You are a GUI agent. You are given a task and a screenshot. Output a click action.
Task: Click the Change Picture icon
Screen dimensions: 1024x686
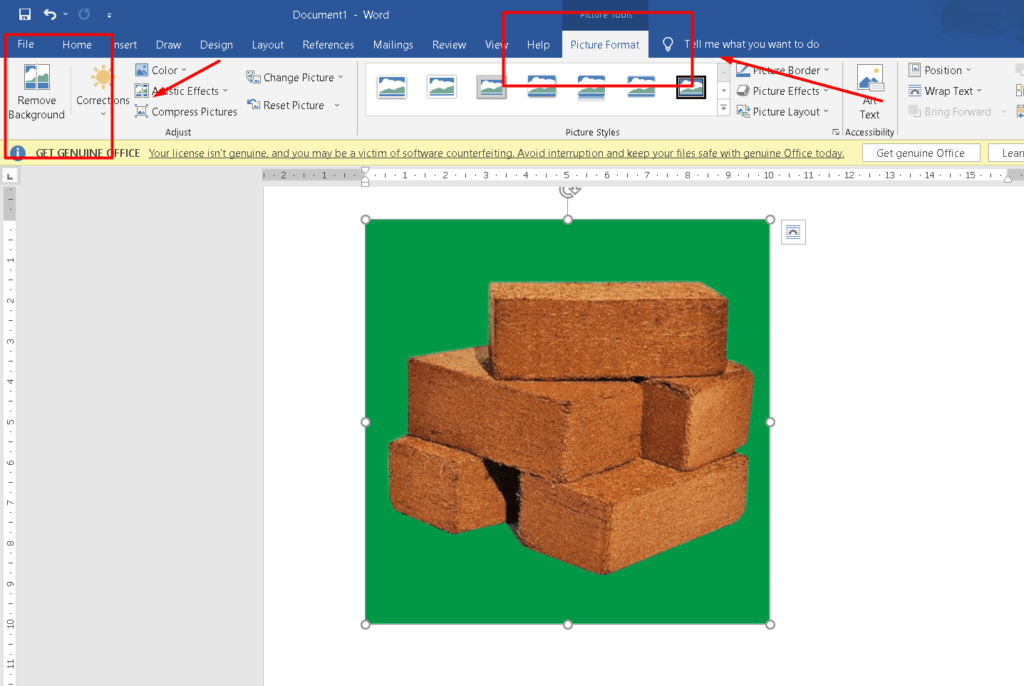point(254,78)
